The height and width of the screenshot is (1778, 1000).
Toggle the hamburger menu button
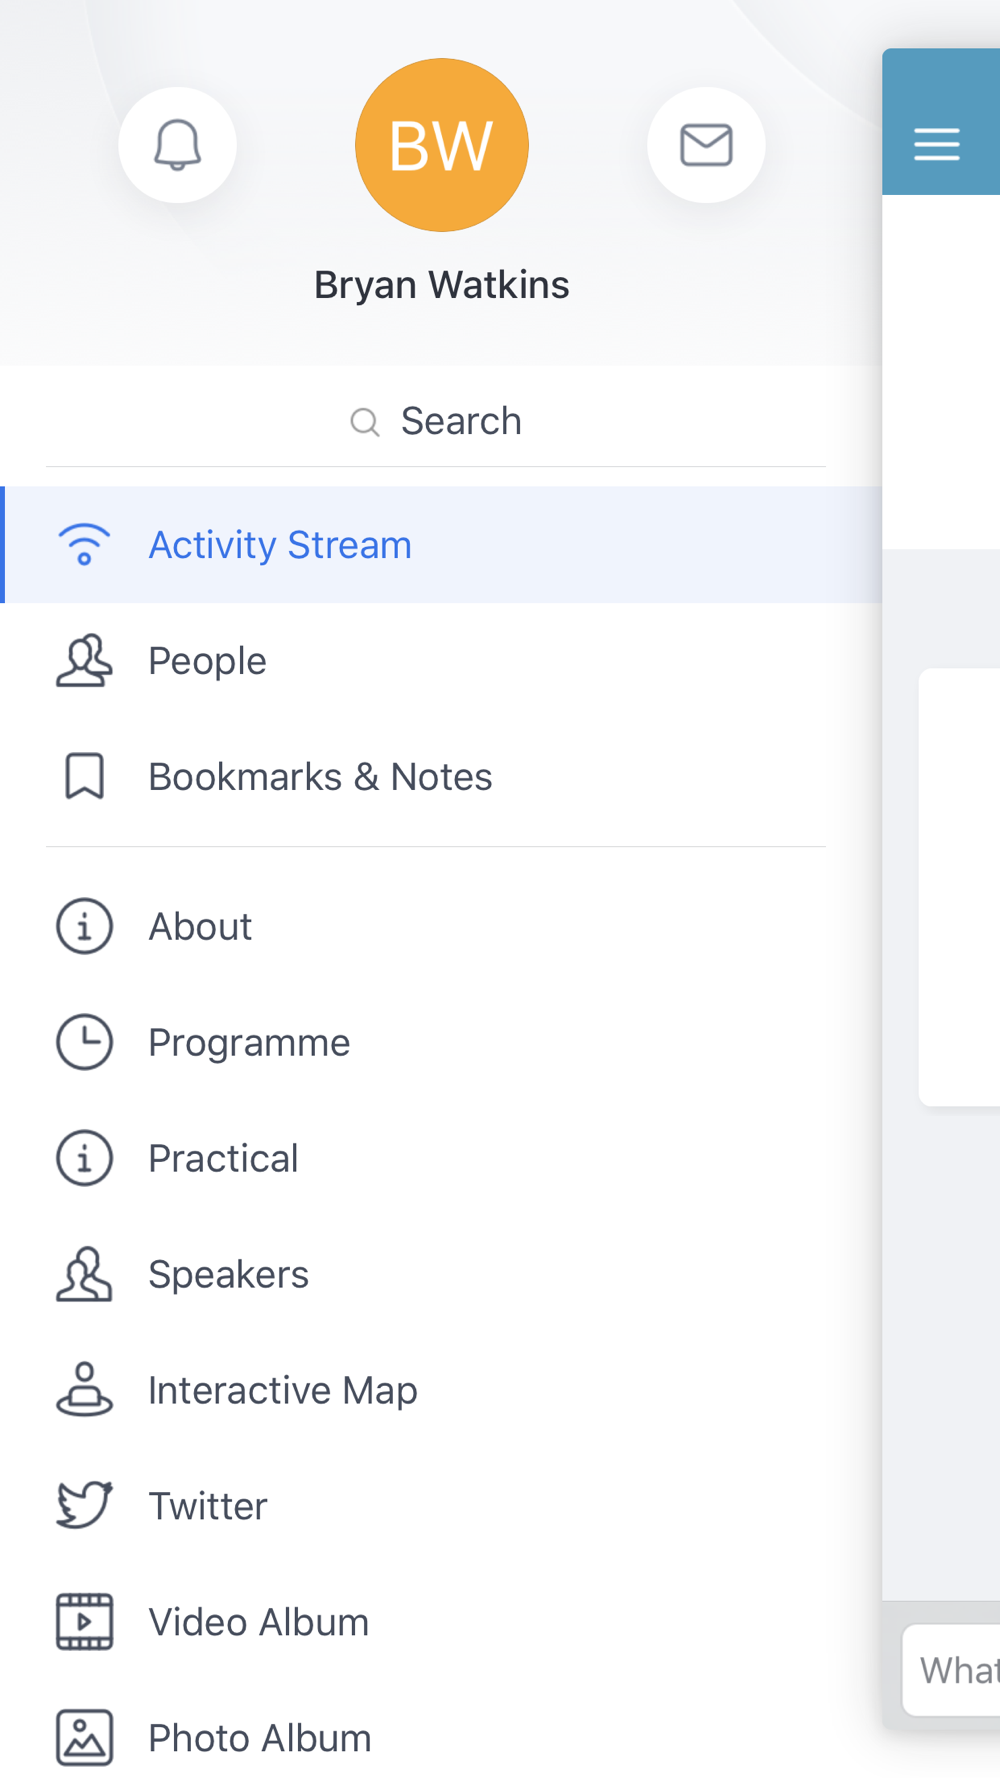tap(937, 144)
